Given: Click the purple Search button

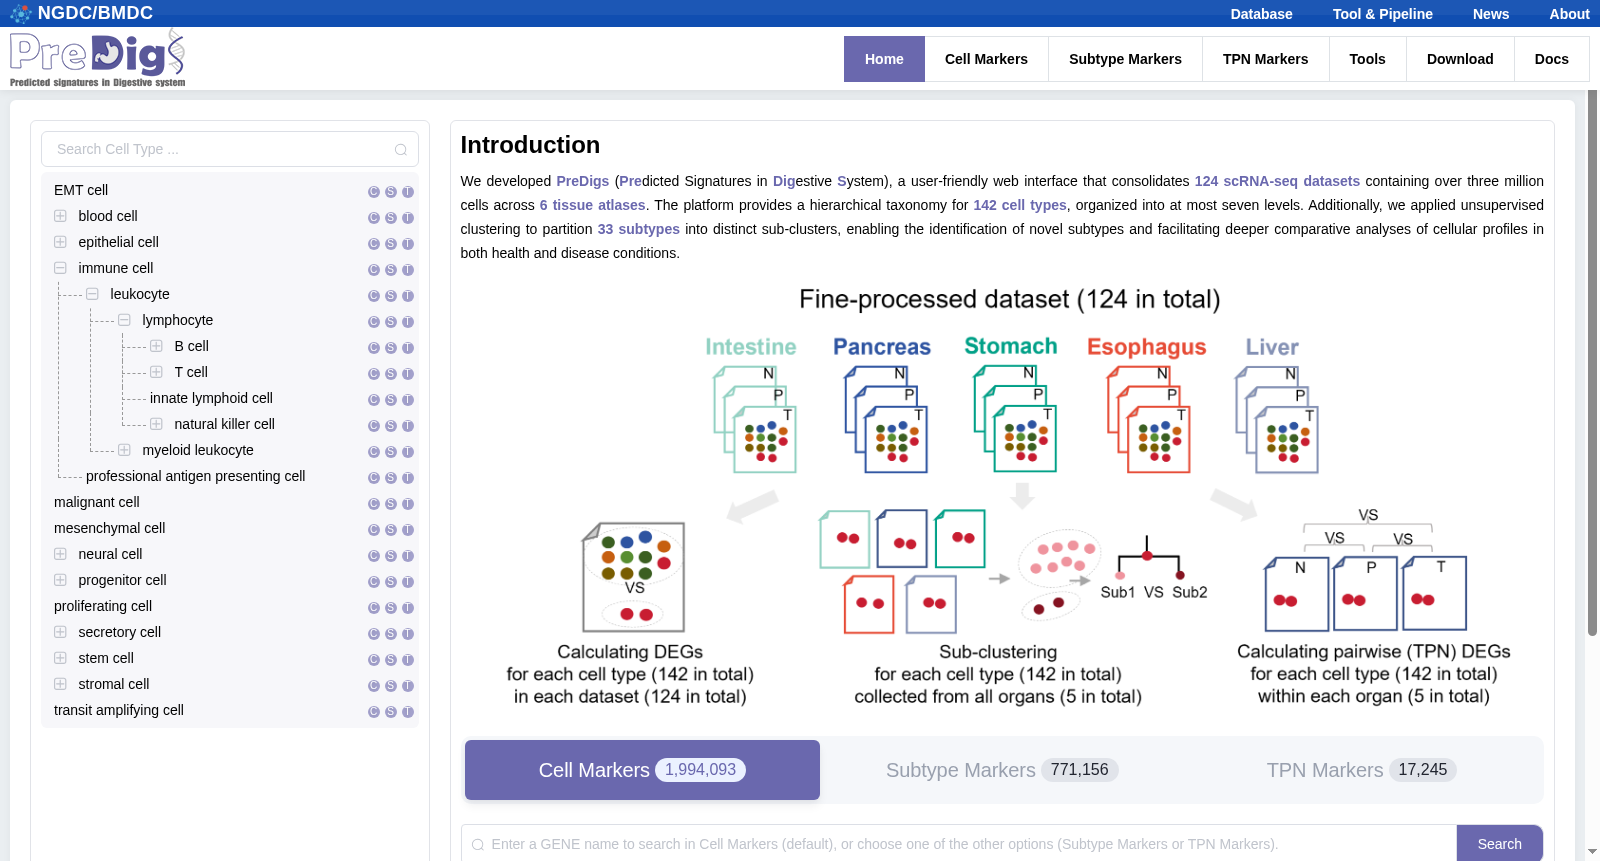Looking at the screenshot, I should tap(1499, 844).
